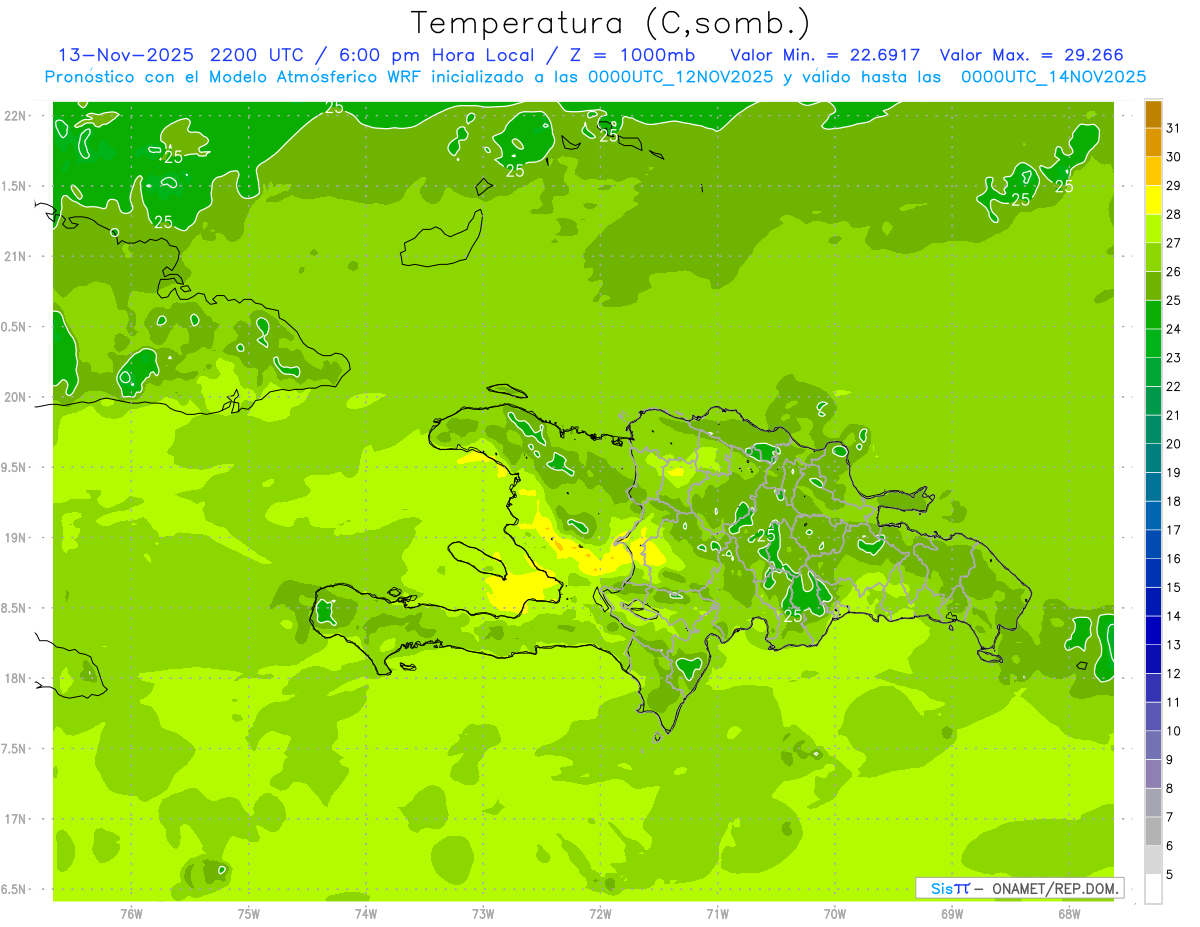Select "Valor Min. = 22.6917" text
The width and height of the screenshot is (1200, 927).
pos(825,54)
